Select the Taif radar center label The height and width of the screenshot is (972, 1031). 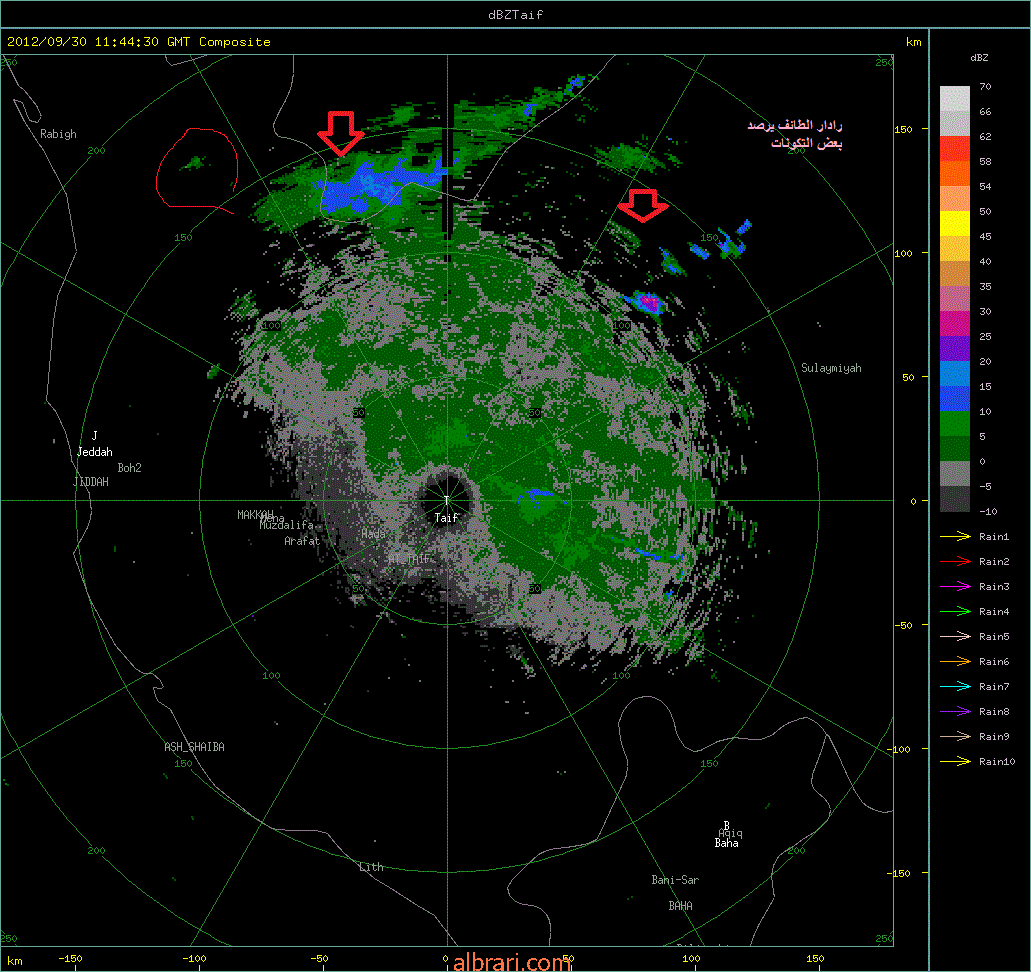[446, 518]
